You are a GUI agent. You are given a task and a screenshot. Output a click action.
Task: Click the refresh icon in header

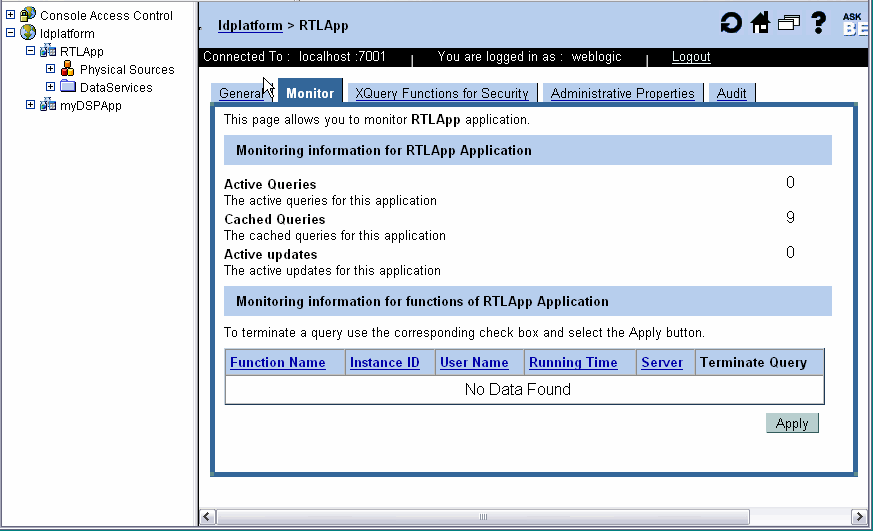(x=730, y=23)
